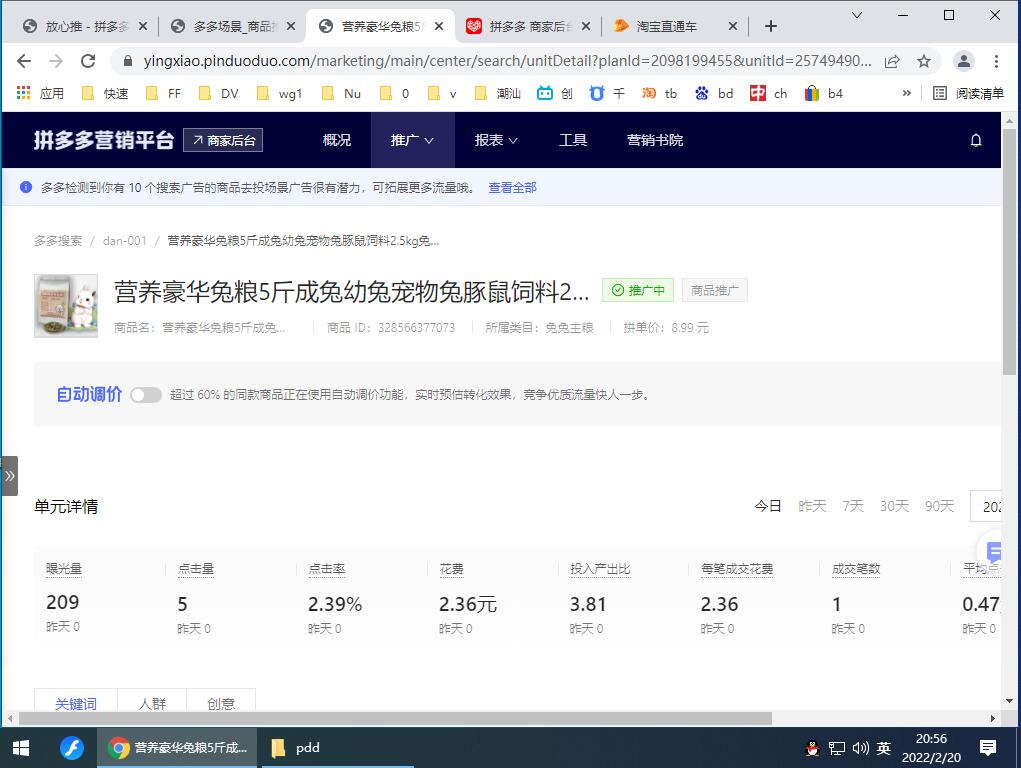1021x768 pixels.
Task: Click the vertical page scrollbar
Action: tap(1009, 251)
